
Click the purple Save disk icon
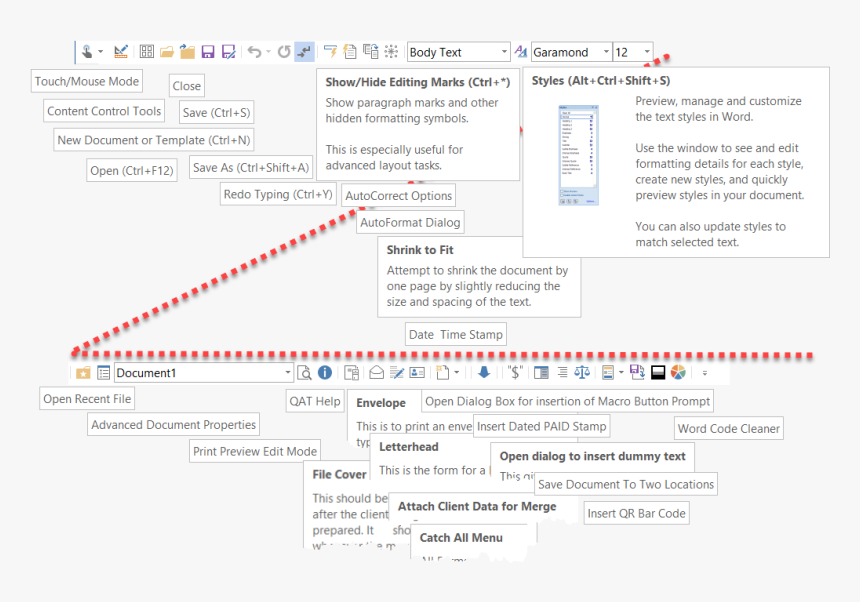[x=208, y=52]
